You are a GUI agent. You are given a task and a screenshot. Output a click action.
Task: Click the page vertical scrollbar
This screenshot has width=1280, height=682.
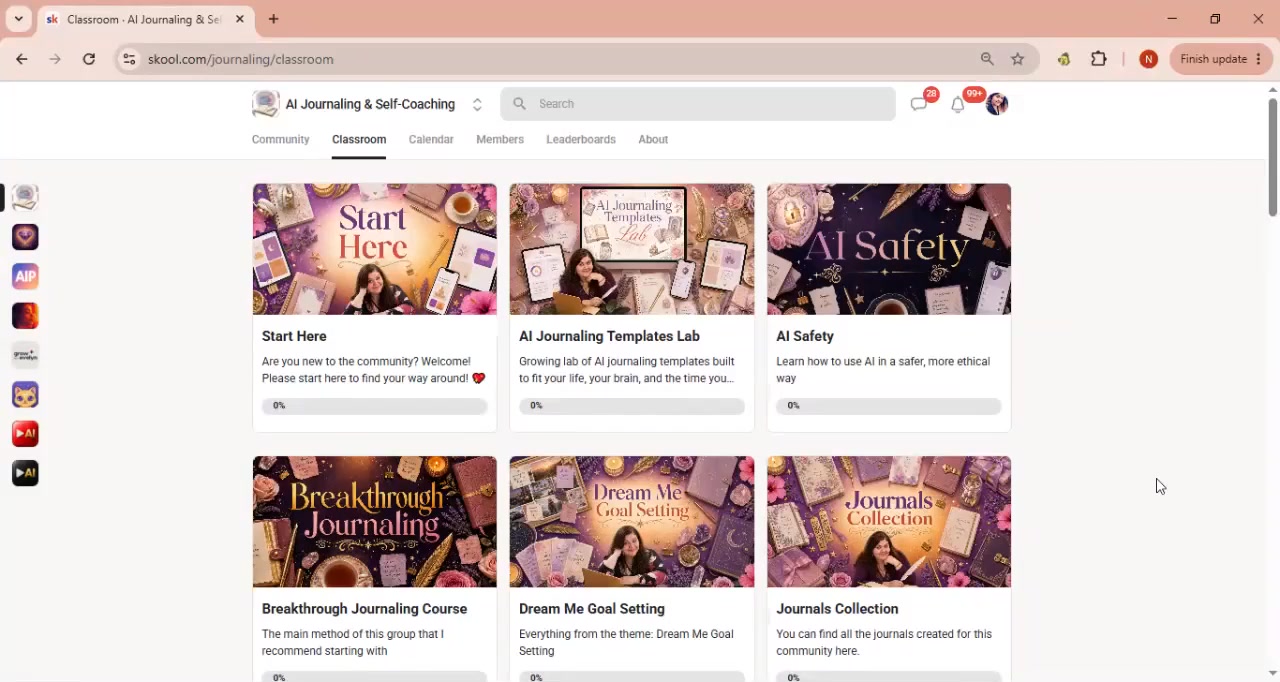[x=1272, y=157]
